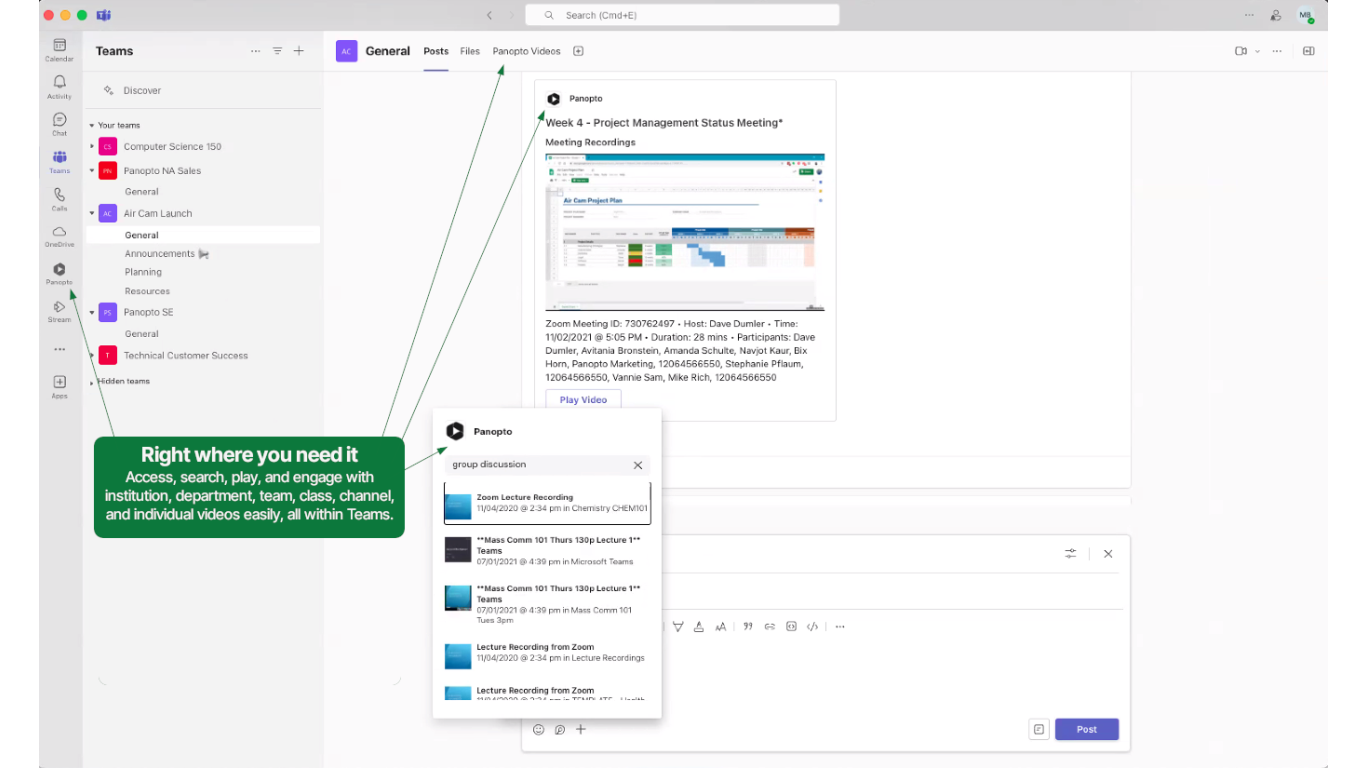Open the Calls phone icon

click(59, 199)
